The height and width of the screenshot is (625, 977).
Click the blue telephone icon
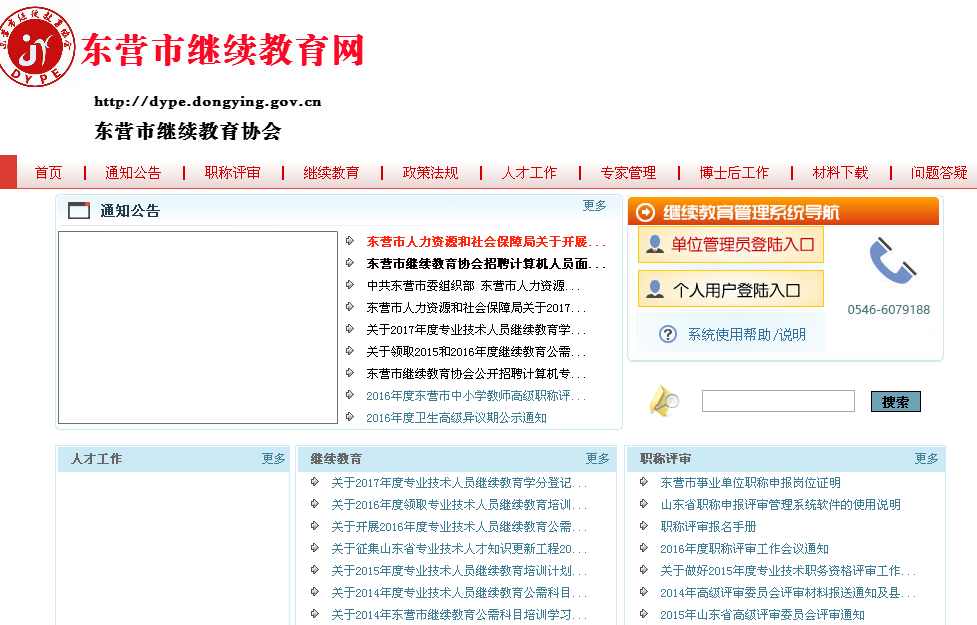pyautogui.click(x=892, y=262)
